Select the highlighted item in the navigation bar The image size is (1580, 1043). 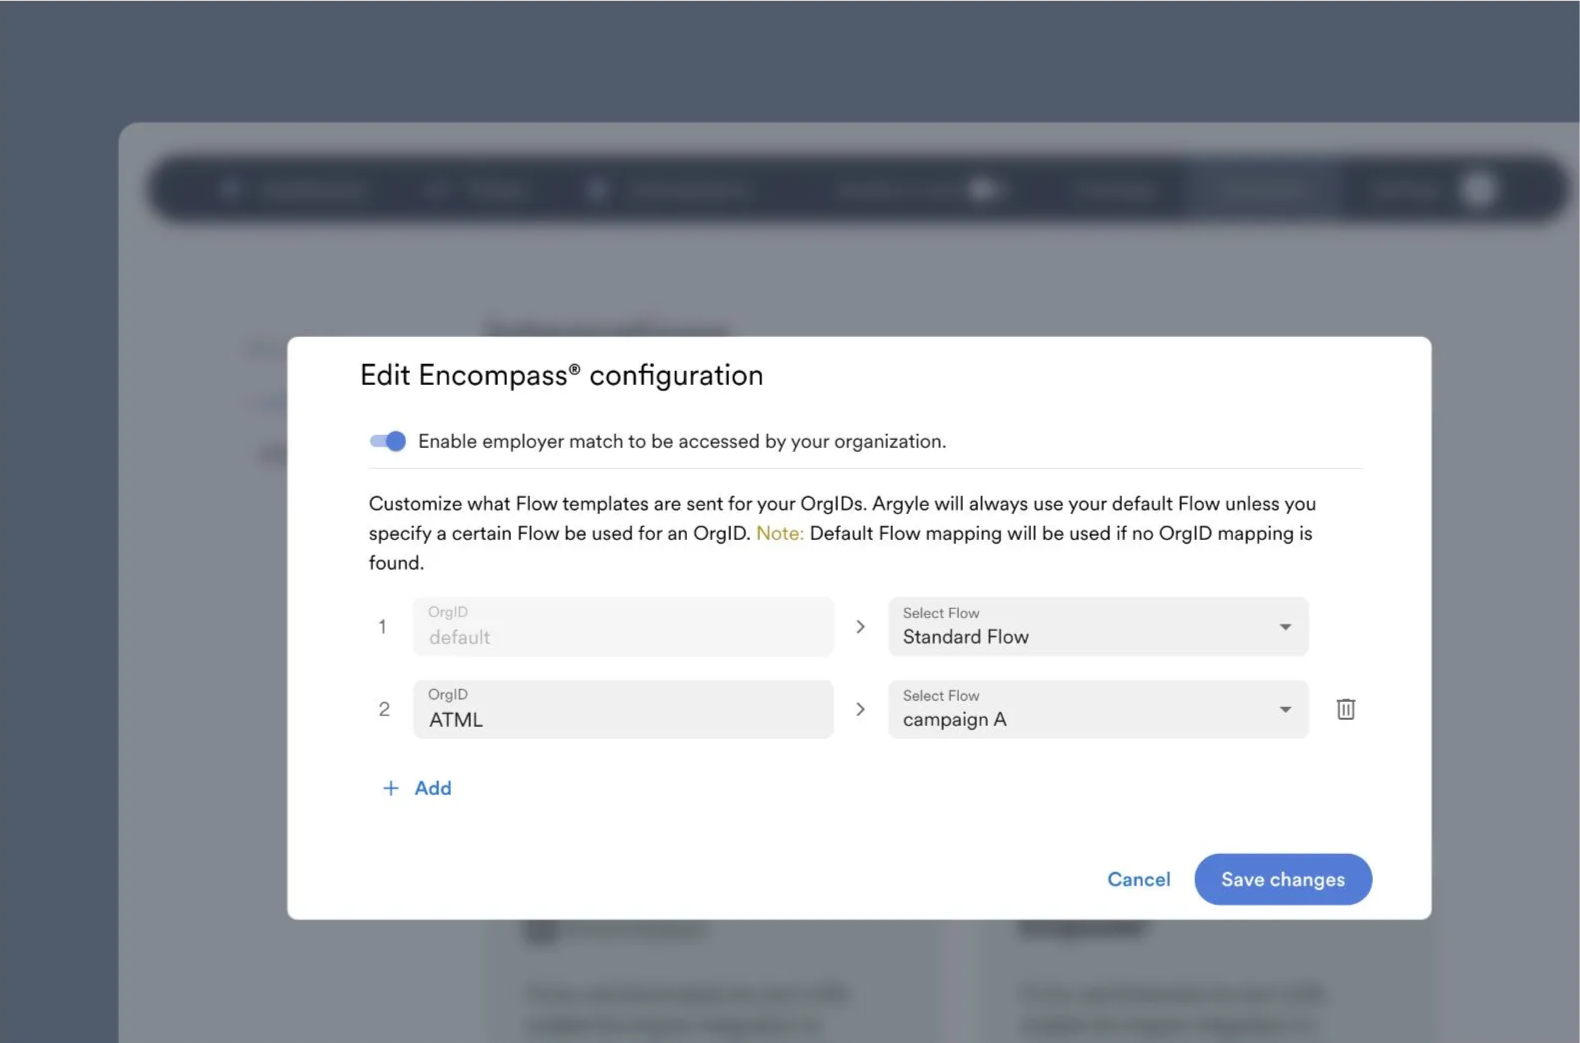[1263, 189]
